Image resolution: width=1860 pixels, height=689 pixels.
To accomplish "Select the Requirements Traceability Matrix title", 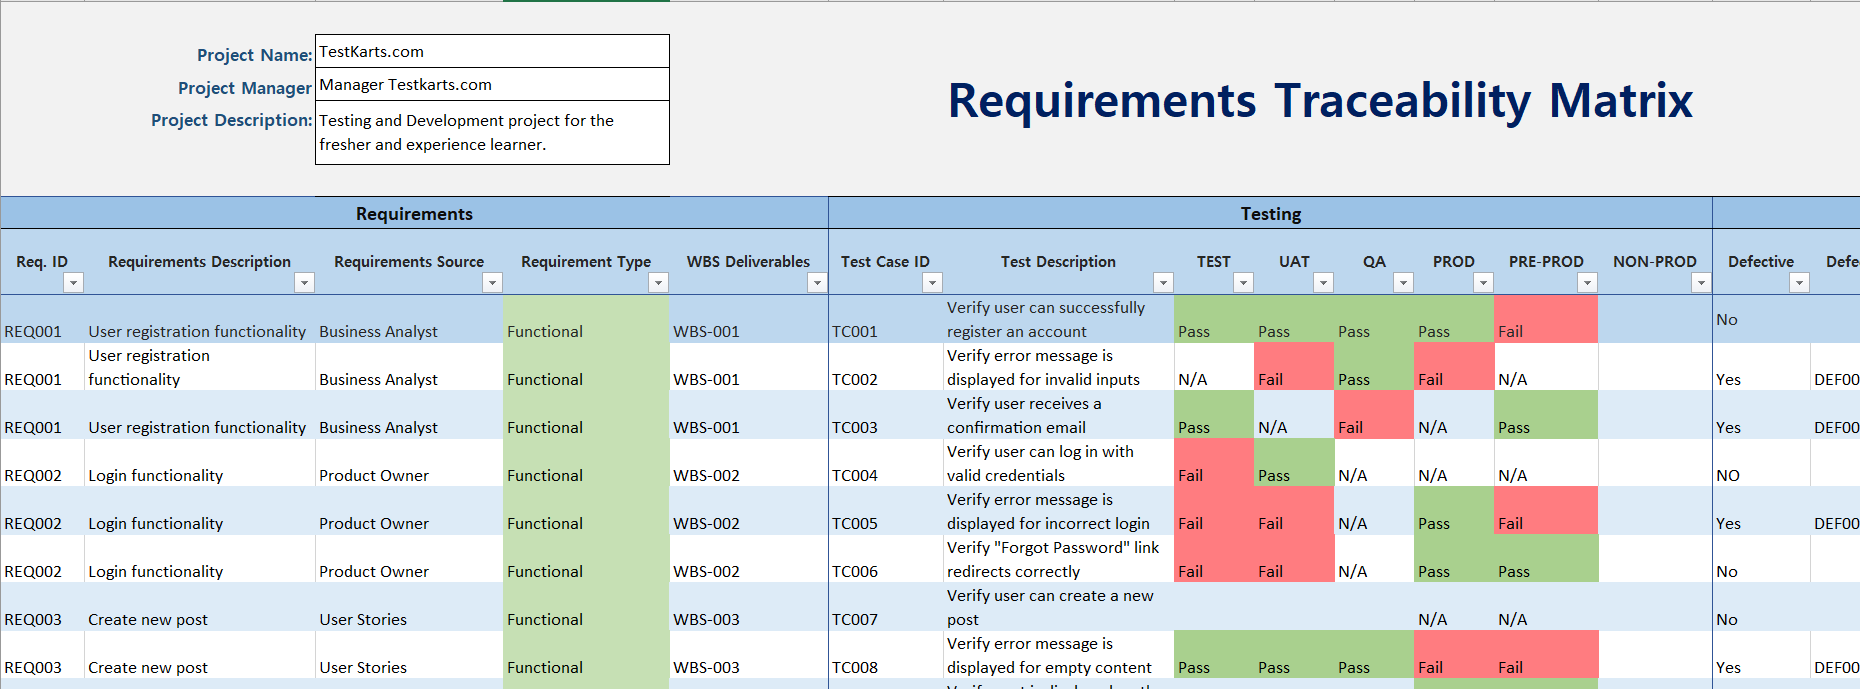I will (x=1320, y=101).
